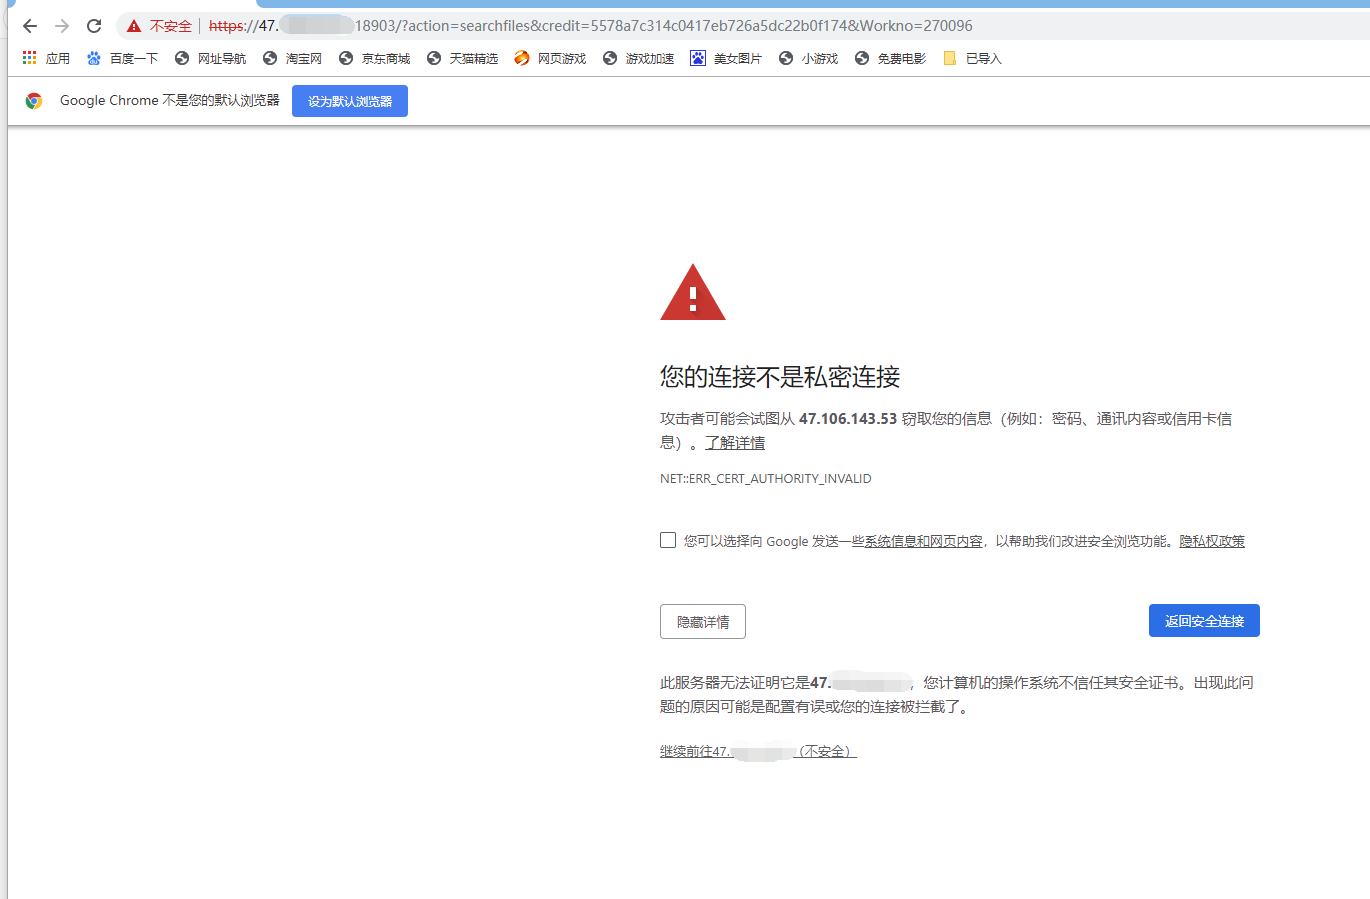This screenshot has height=899, width=1370.
Task: Click the 返回安全连接 button
Action: click(1204, 620)
